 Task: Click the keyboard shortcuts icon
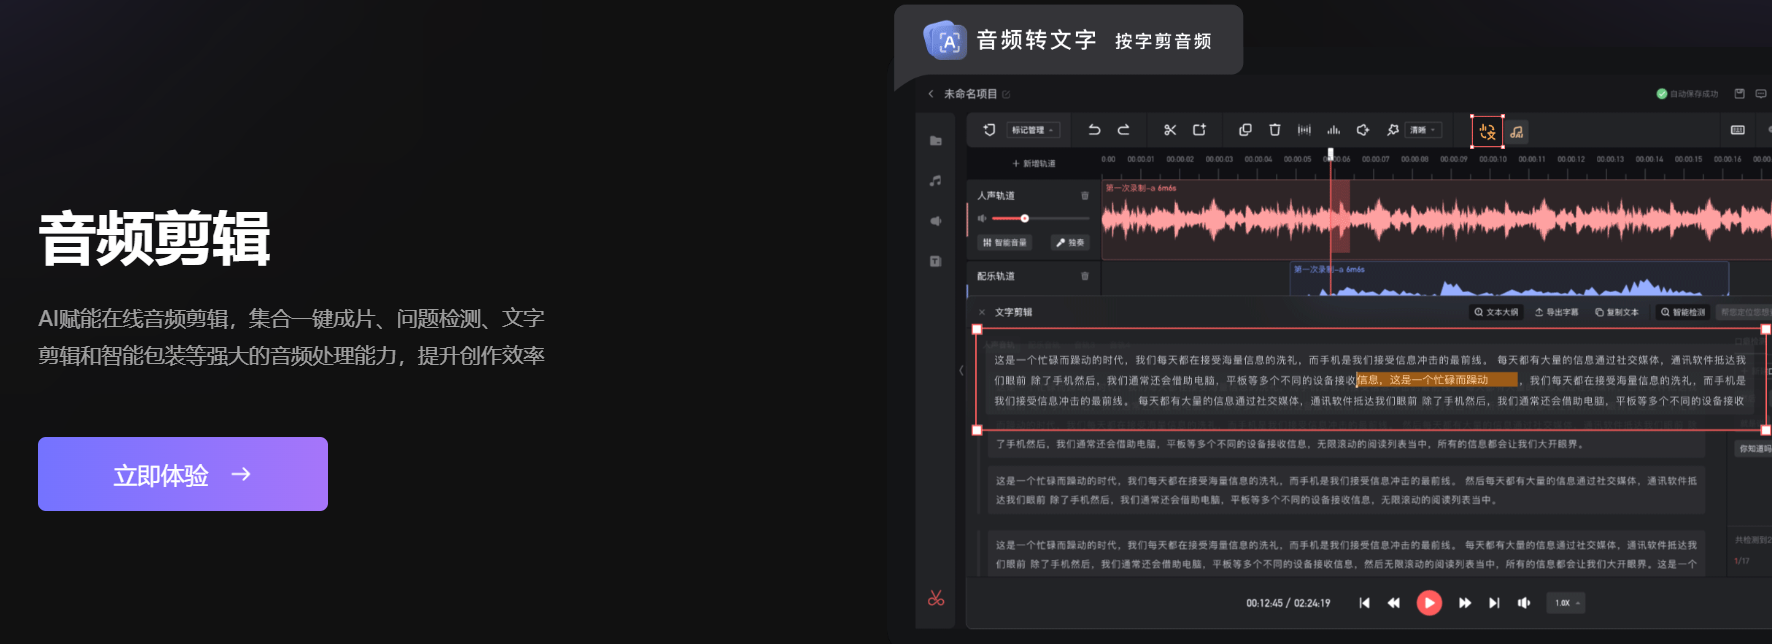[1738, 130]
